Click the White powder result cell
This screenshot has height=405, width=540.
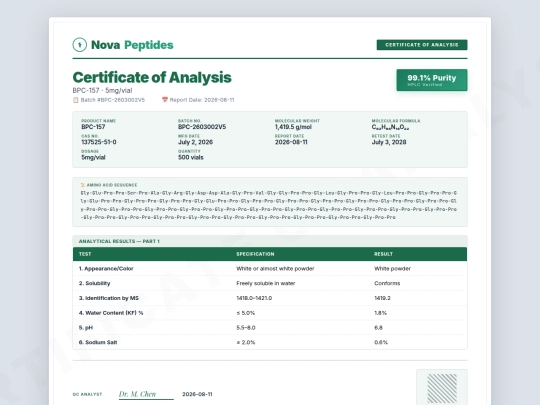point(393,269)
